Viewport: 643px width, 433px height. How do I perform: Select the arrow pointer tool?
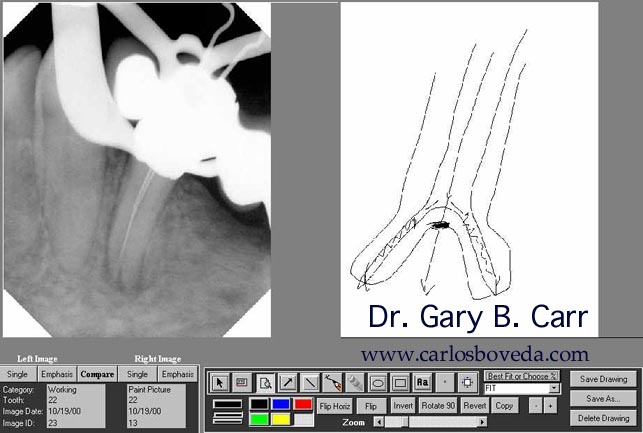(220, 382)
